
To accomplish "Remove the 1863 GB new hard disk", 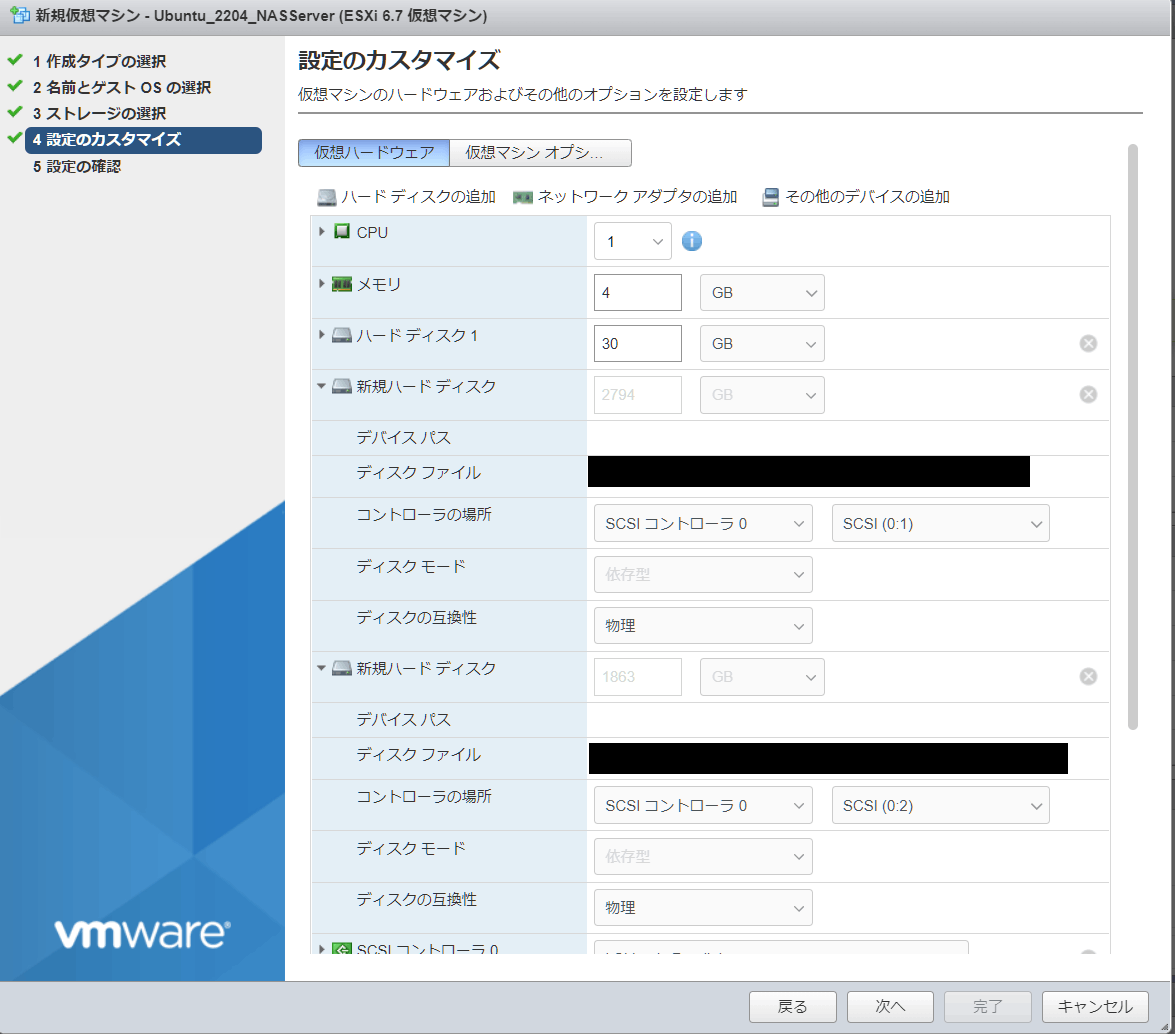I will click(1088, 677).
